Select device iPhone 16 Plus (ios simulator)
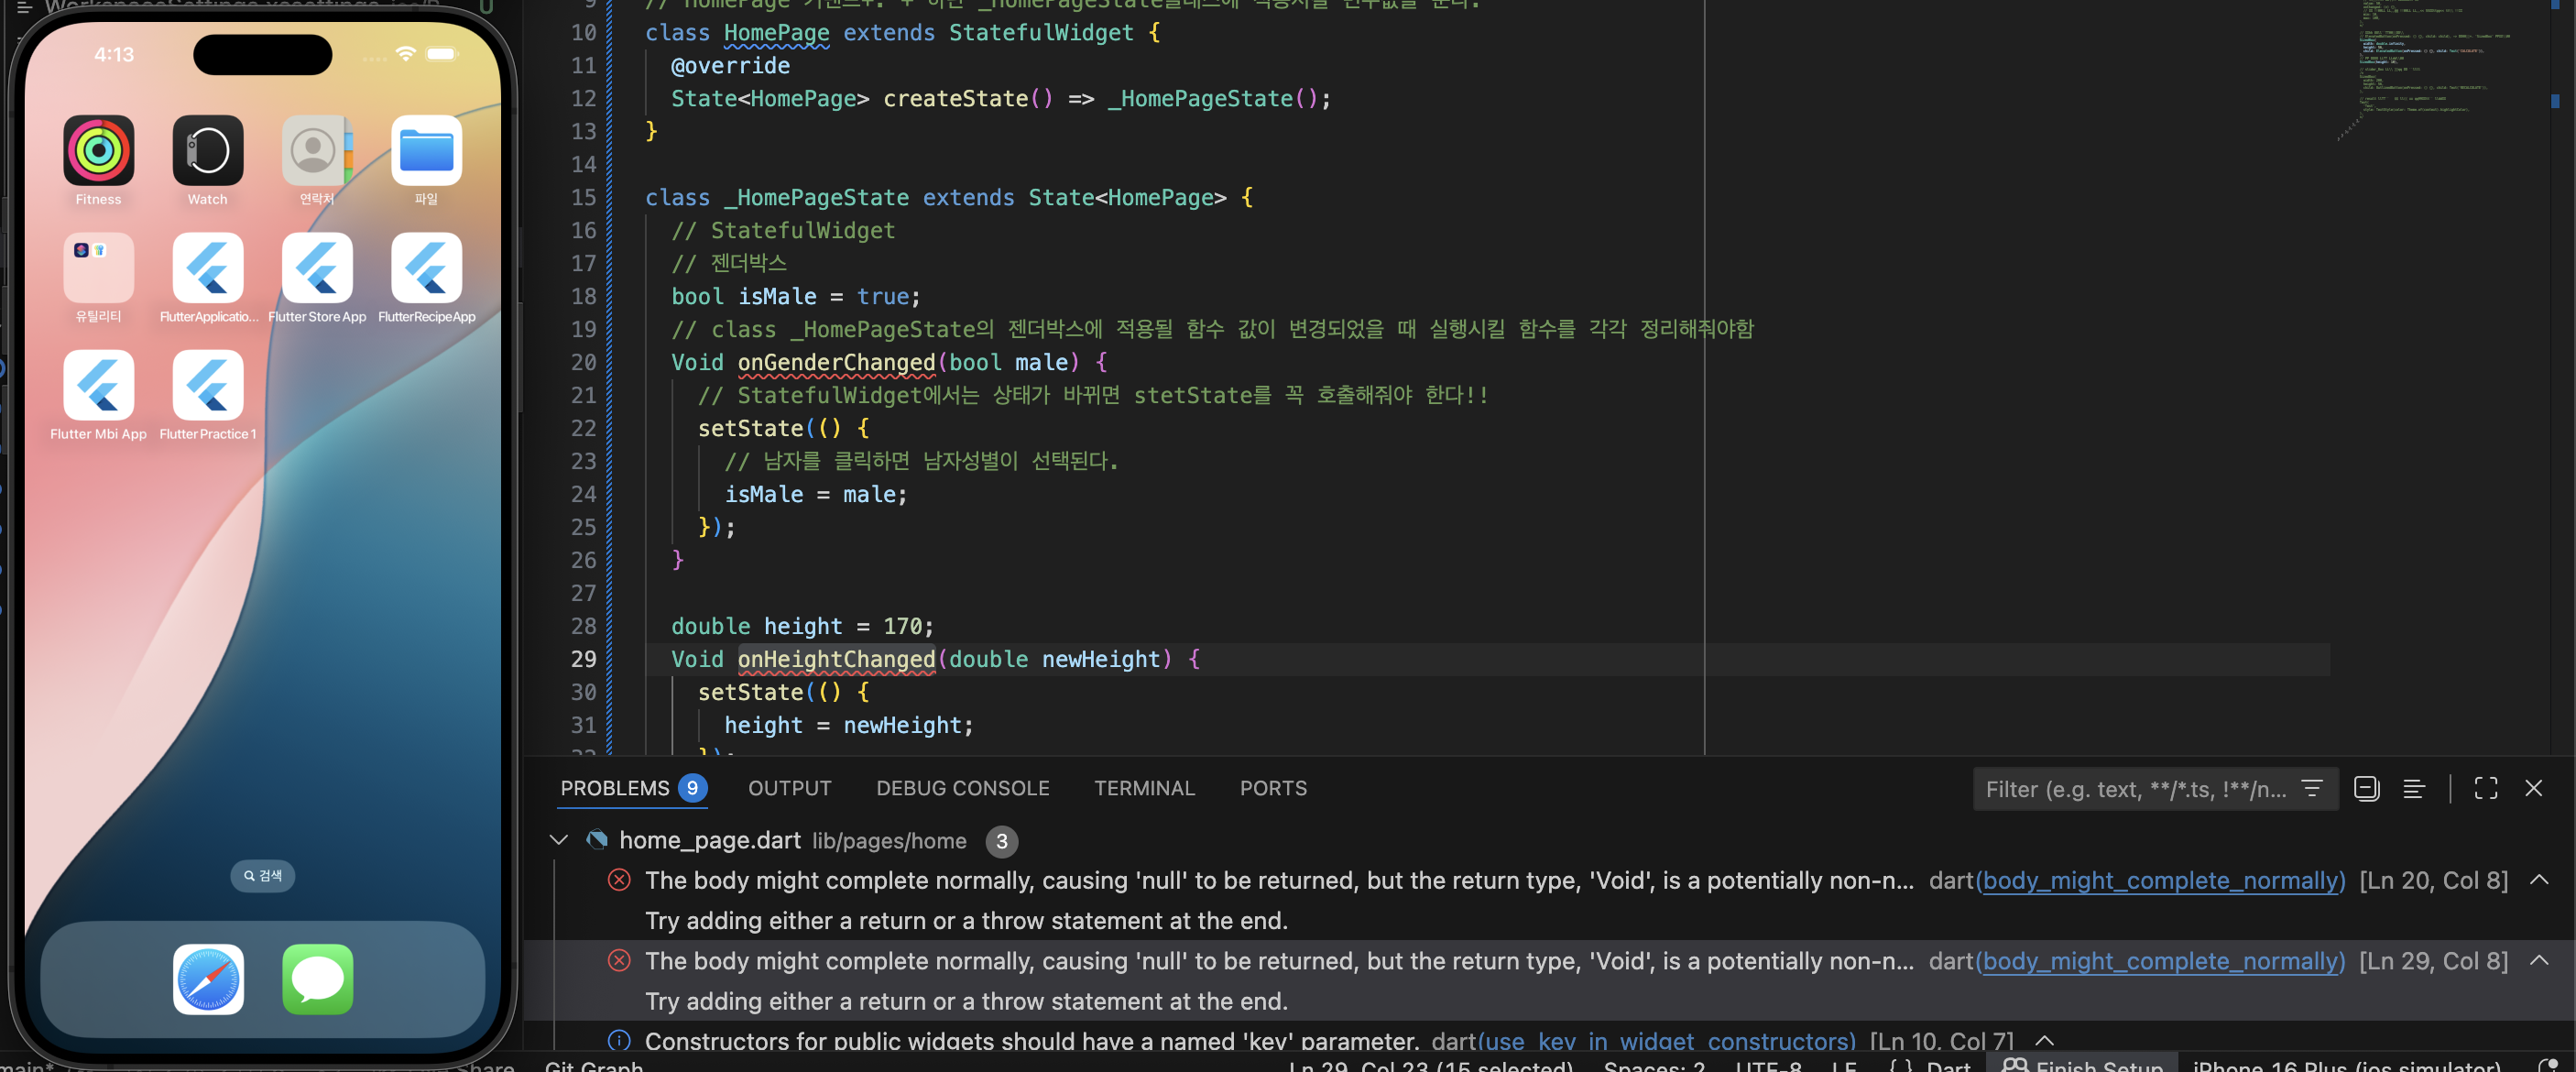The height and width of the screenshot is (1072, 2576). pyautogui.click(x=2346, y=1065)
